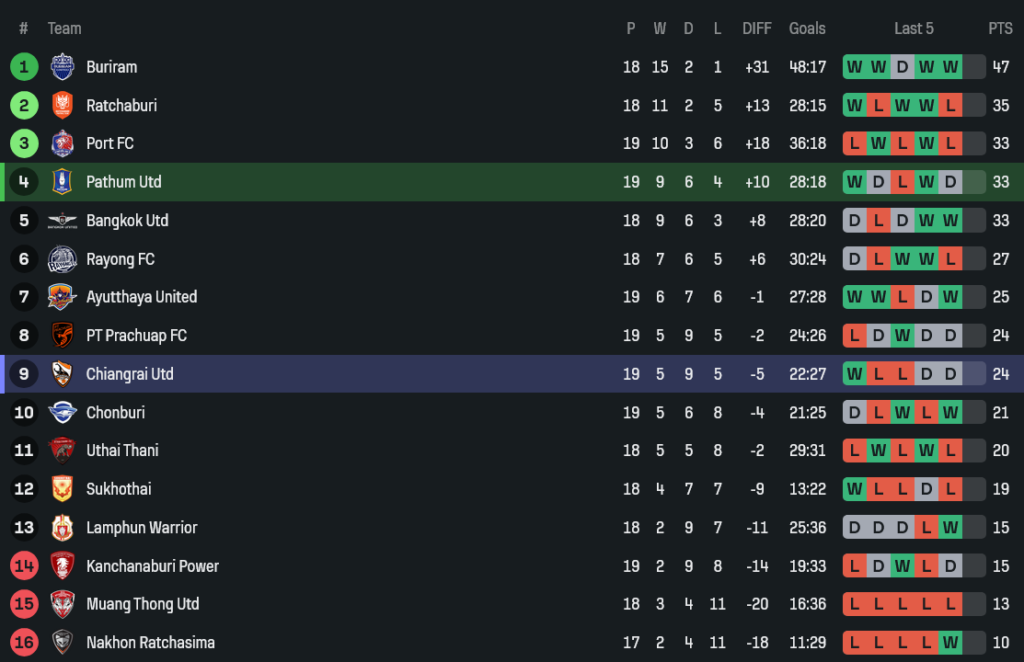Click the green position 1 rank badge
1024x662 pixels.
(x=24, y=67)
